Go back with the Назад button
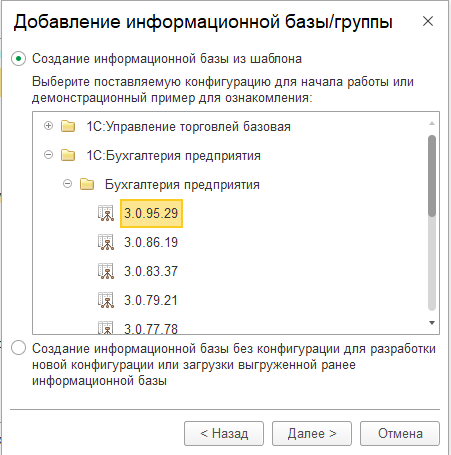Screen dimensions: 451x455 [224, 433]
